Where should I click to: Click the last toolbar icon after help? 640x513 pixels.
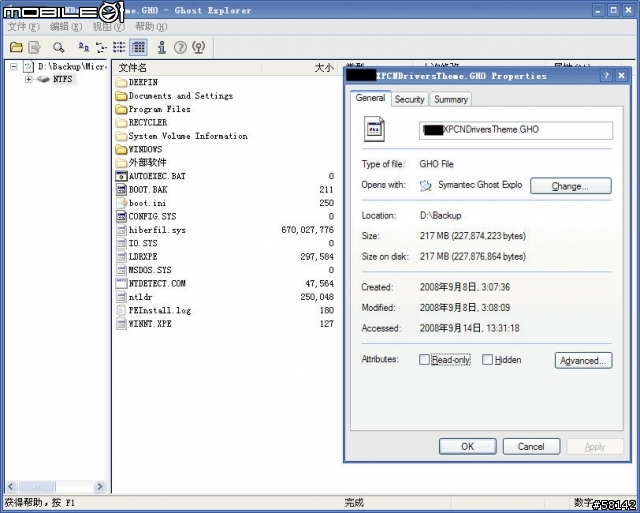(x=199, y=47)
